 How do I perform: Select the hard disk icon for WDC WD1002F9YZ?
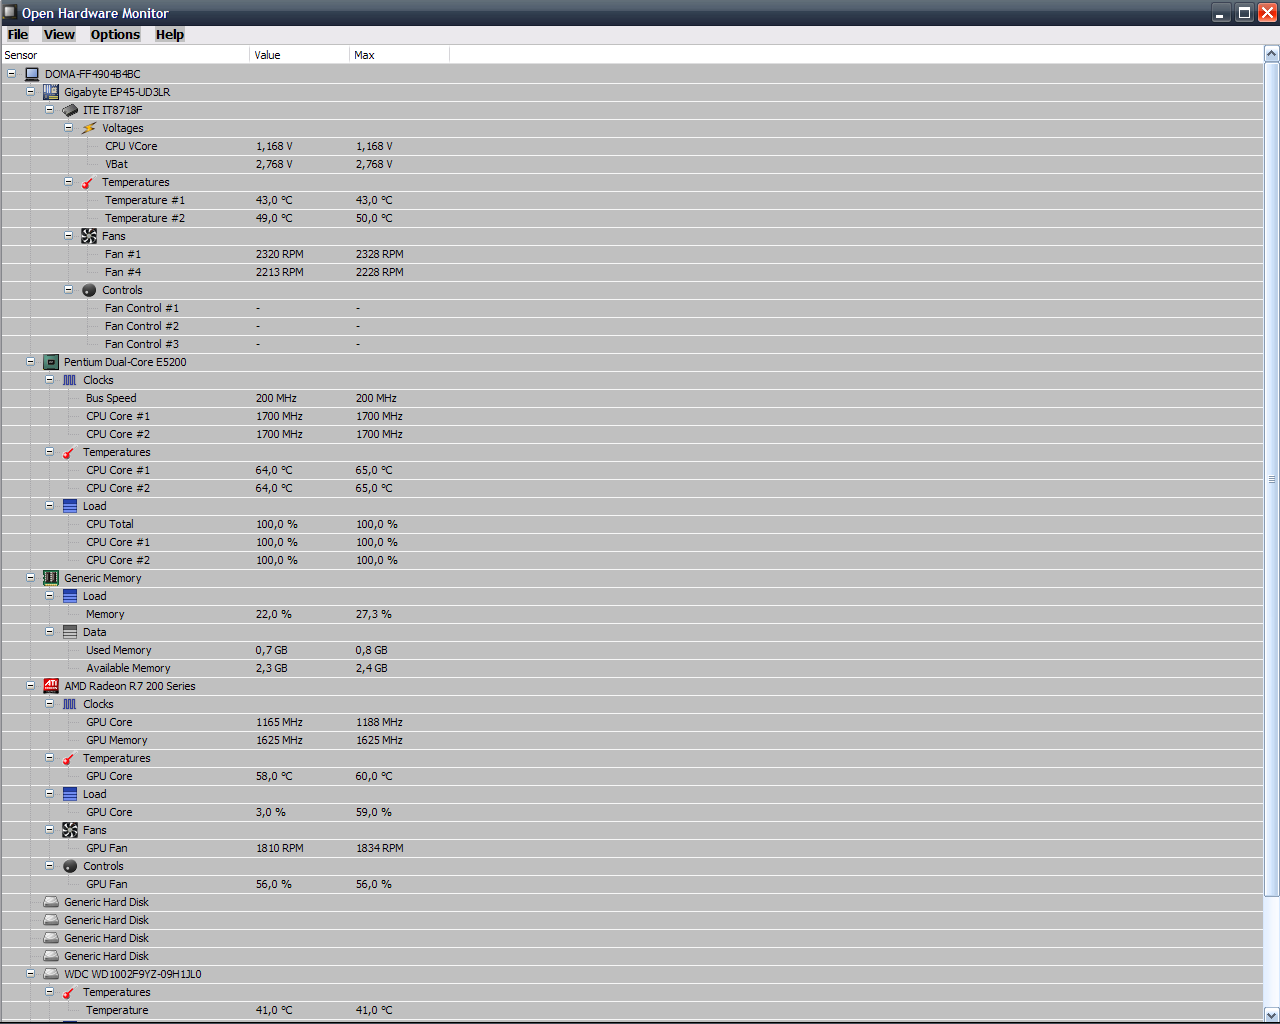[x=51, y=974]
